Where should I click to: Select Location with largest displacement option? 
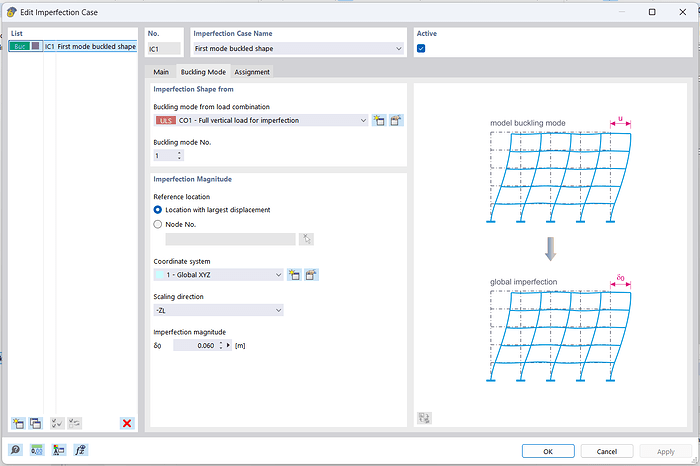tap(158, 210)
